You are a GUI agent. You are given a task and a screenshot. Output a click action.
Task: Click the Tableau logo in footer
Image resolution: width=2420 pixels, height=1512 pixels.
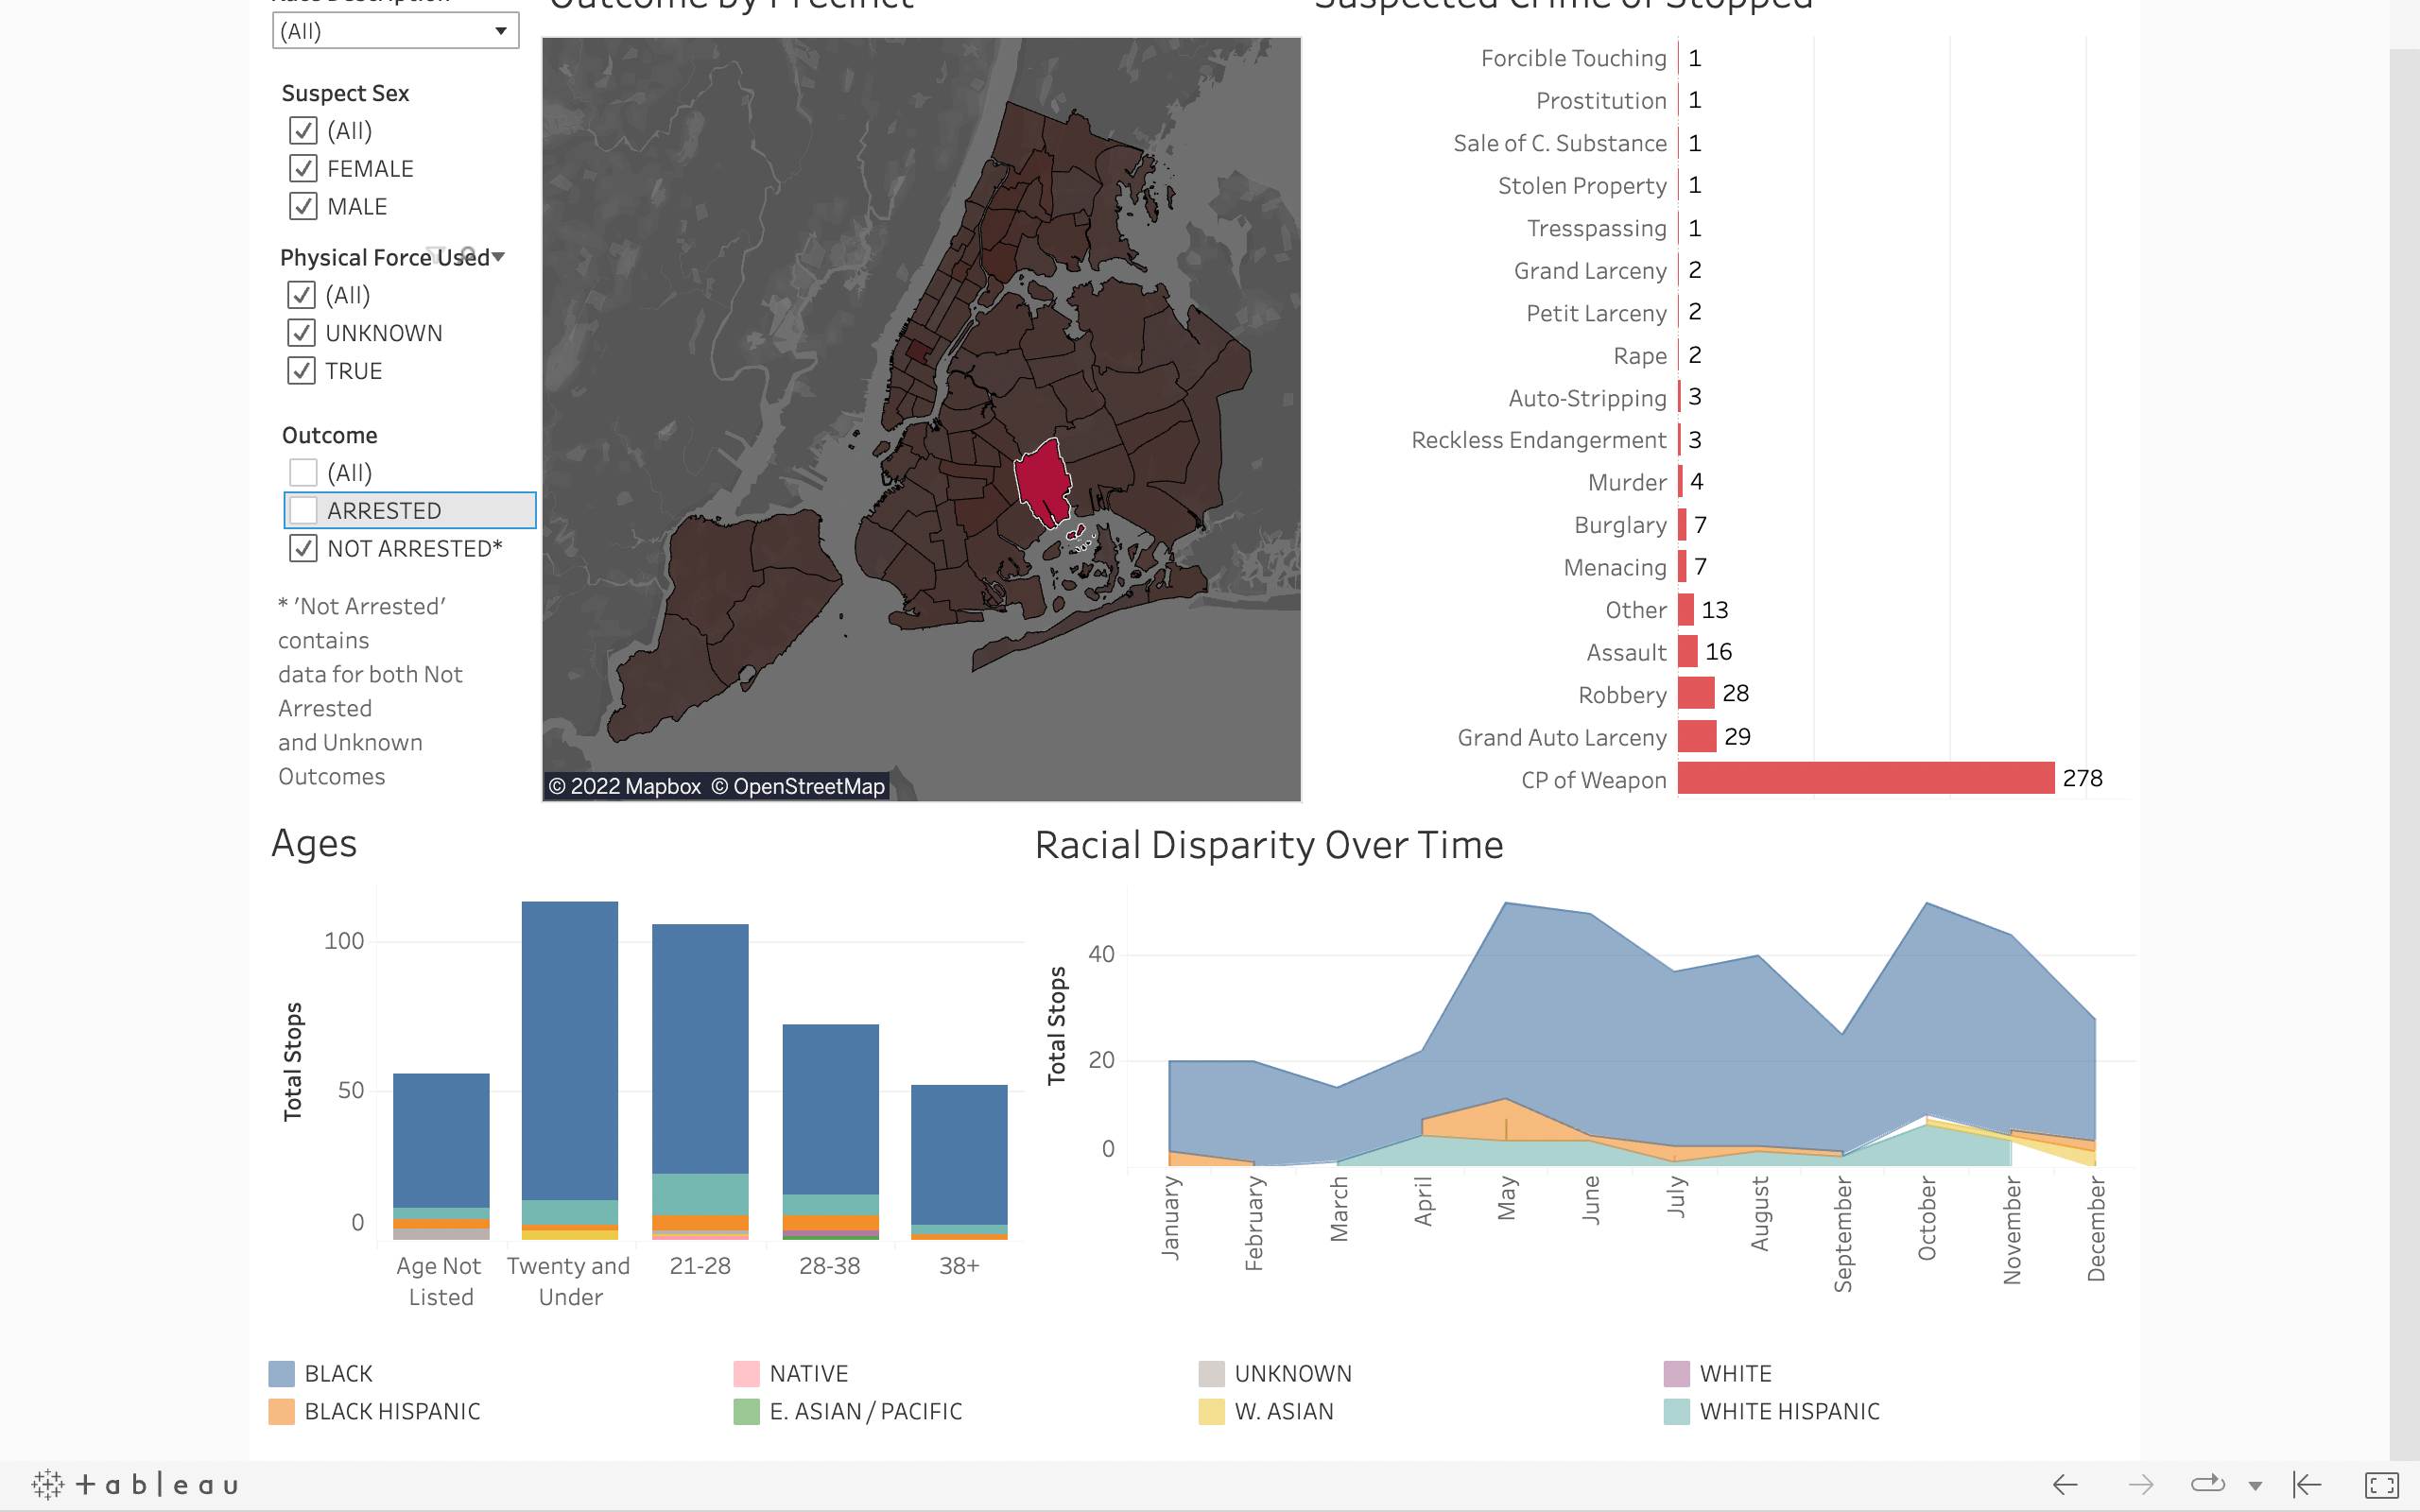[135, 1484]
